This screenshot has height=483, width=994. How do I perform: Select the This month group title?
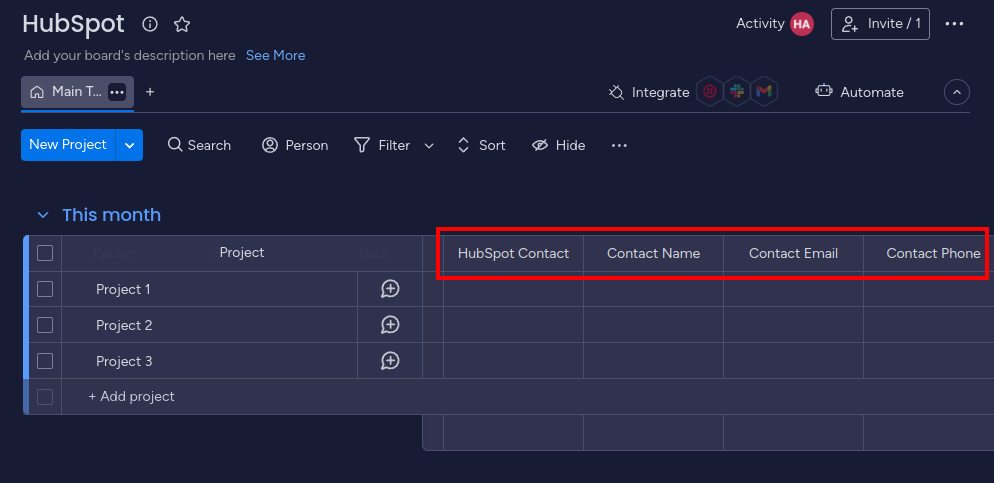pos(112,215)
